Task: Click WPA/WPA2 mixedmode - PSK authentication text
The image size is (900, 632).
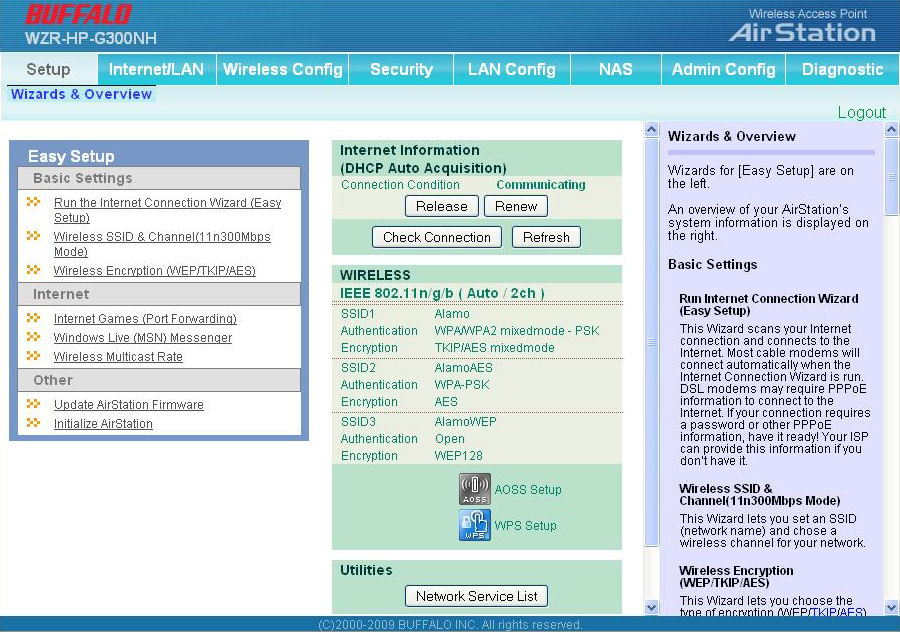Action: (517, 331)
